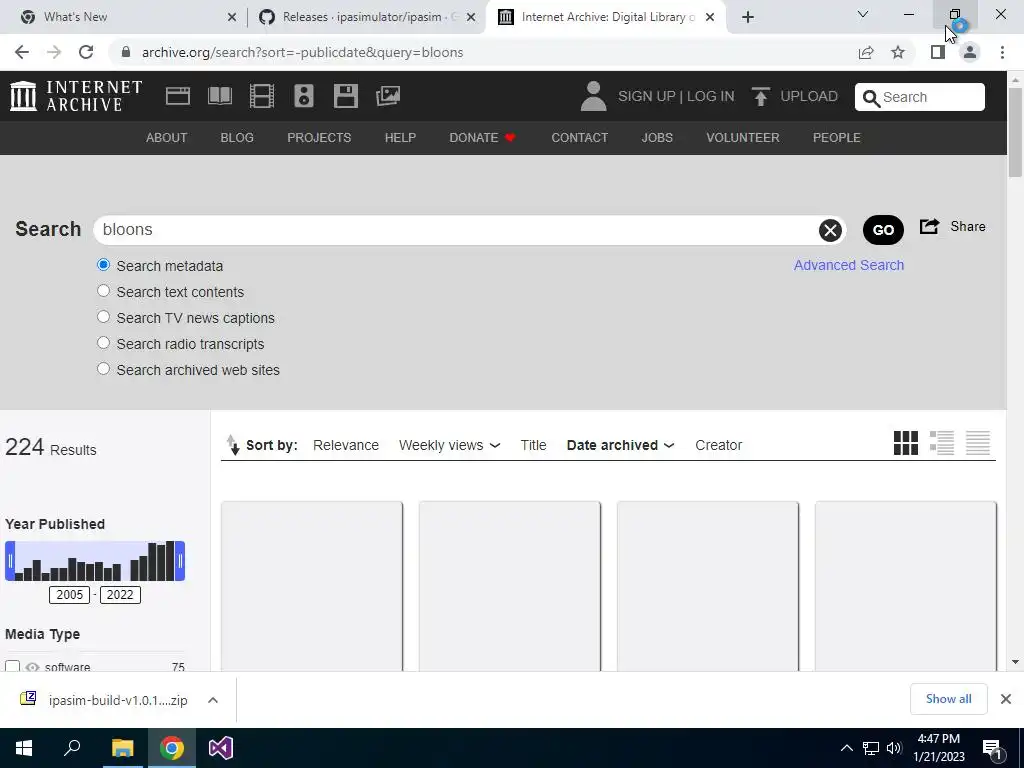Select Search text contents option
The height and width of the screenshot is (768, 1024).
(x=103, y=291)
